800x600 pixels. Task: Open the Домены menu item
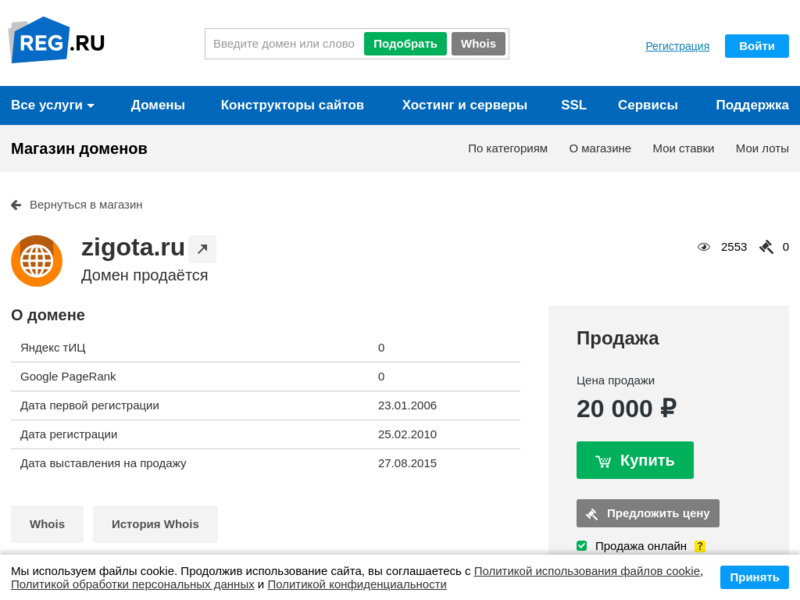pos(158,105)
